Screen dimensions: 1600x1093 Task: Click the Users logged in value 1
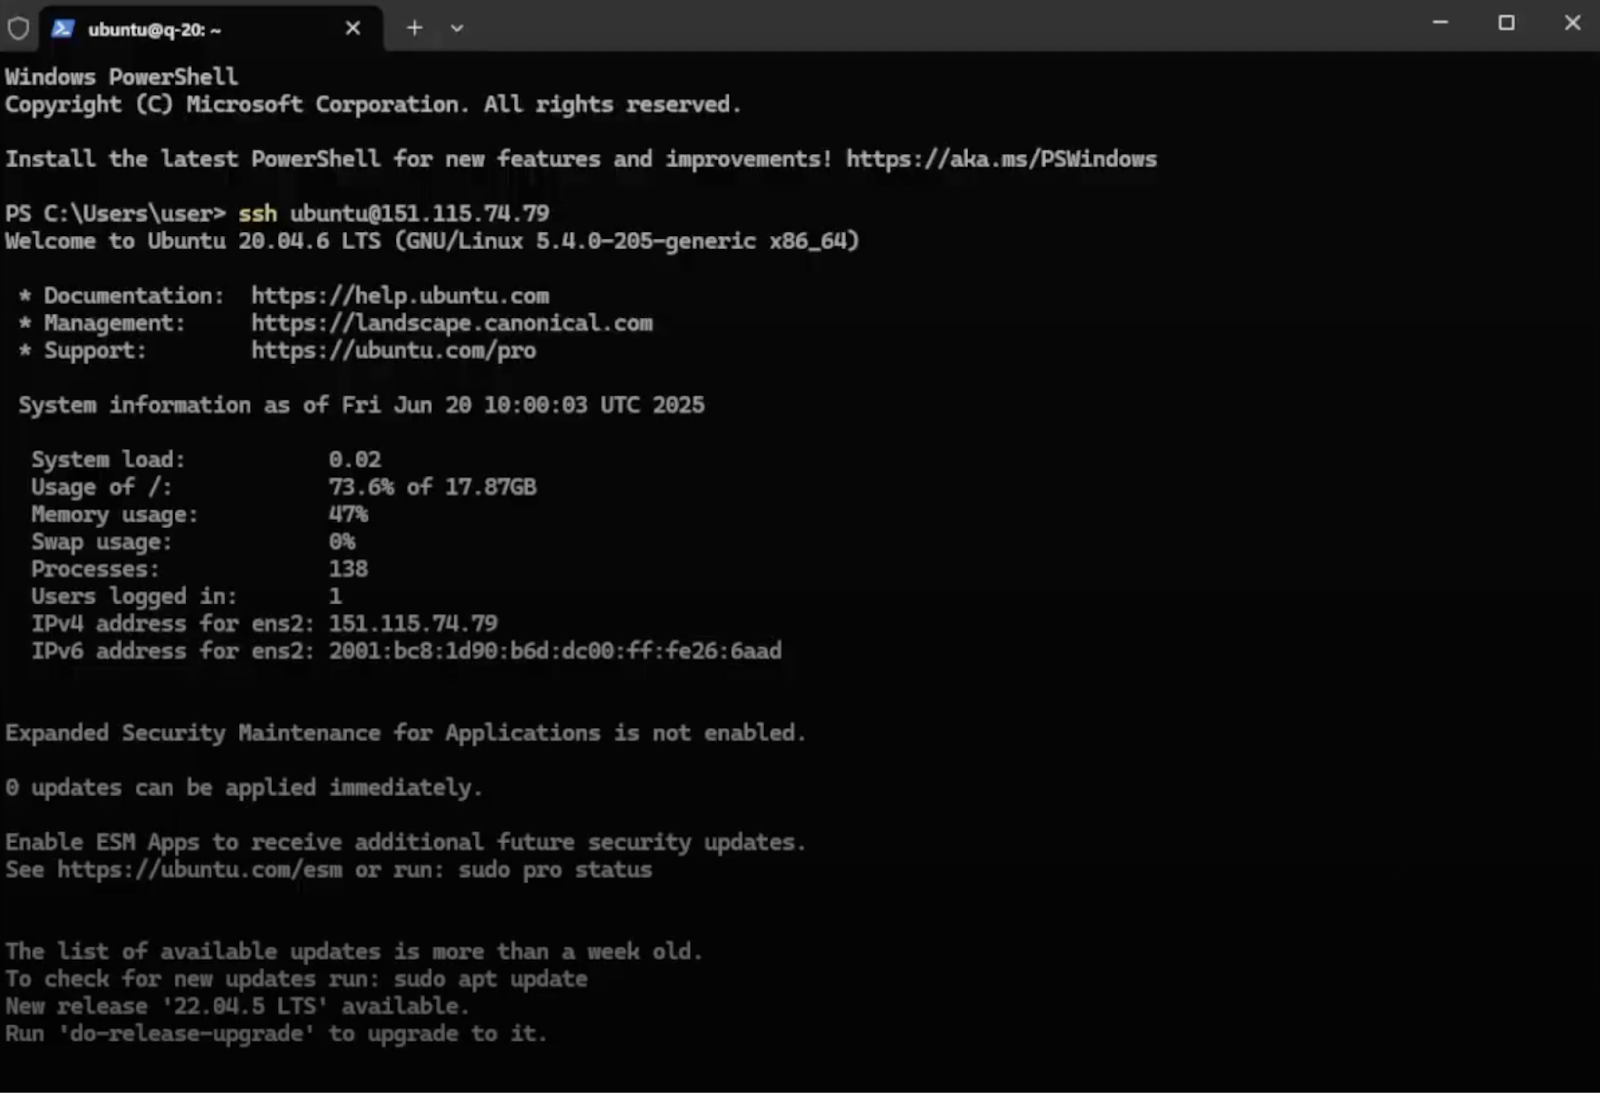[x=335, y=596]
